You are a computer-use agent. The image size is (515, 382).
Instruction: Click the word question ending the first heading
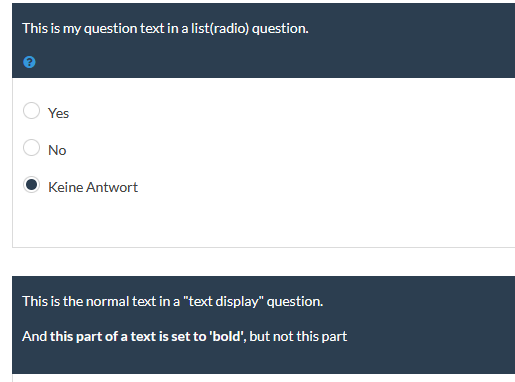point(280,29)
